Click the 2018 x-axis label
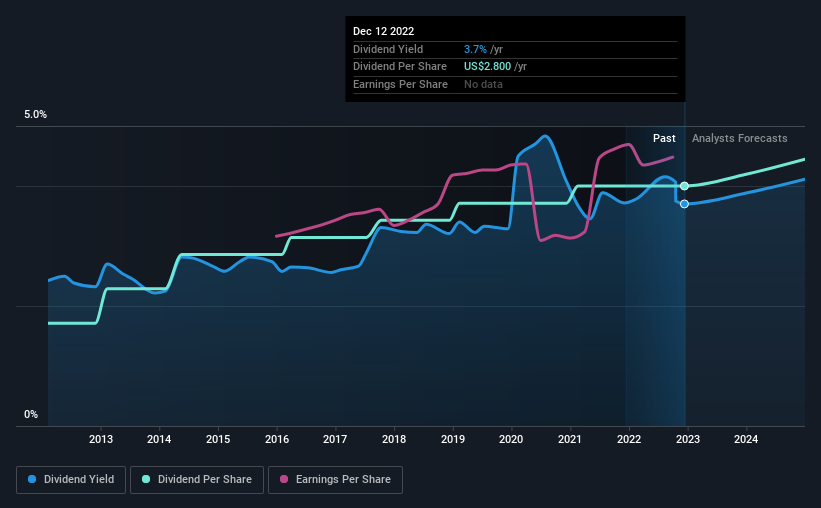This screenshot has width=821, height=508. pos(394,439)
